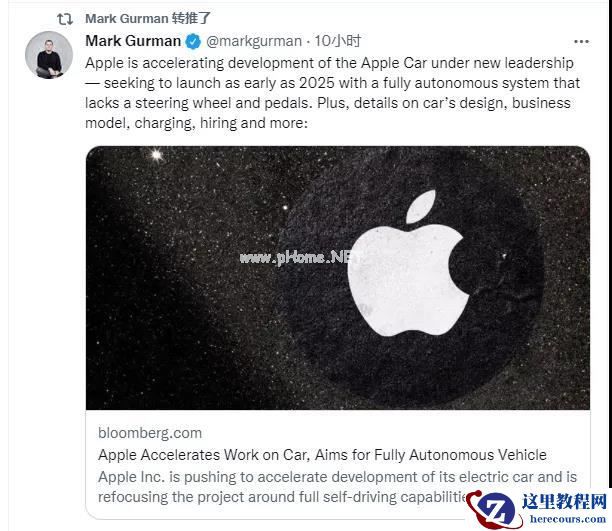Click the blue verified badge beside Mark Gurman
Viewport: 612px width, 531px height.
193,41
